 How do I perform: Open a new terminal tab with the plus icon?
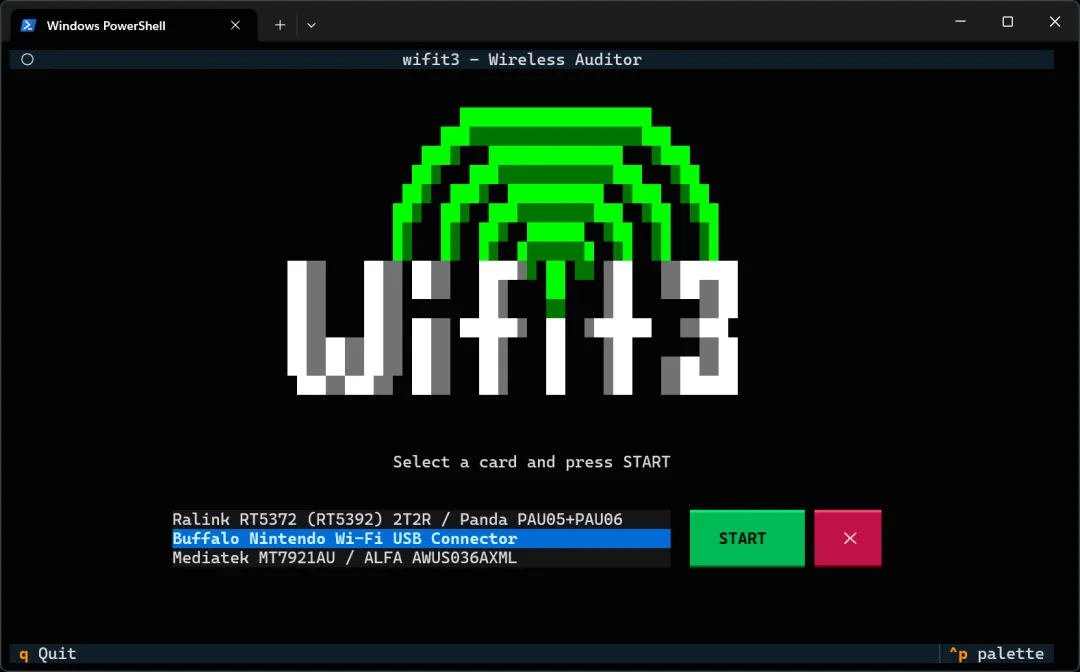pyautogui.click(x=280, y=25)
